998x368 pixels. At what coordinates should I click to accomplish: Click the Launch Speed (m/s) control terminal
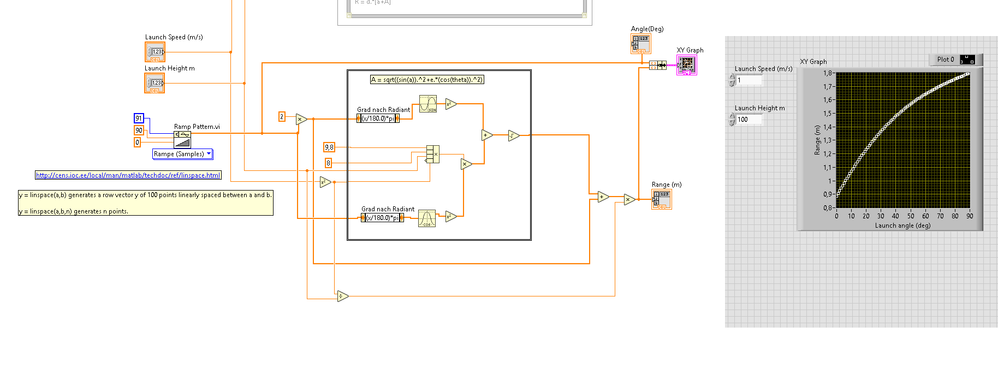[x=155, y=52]
